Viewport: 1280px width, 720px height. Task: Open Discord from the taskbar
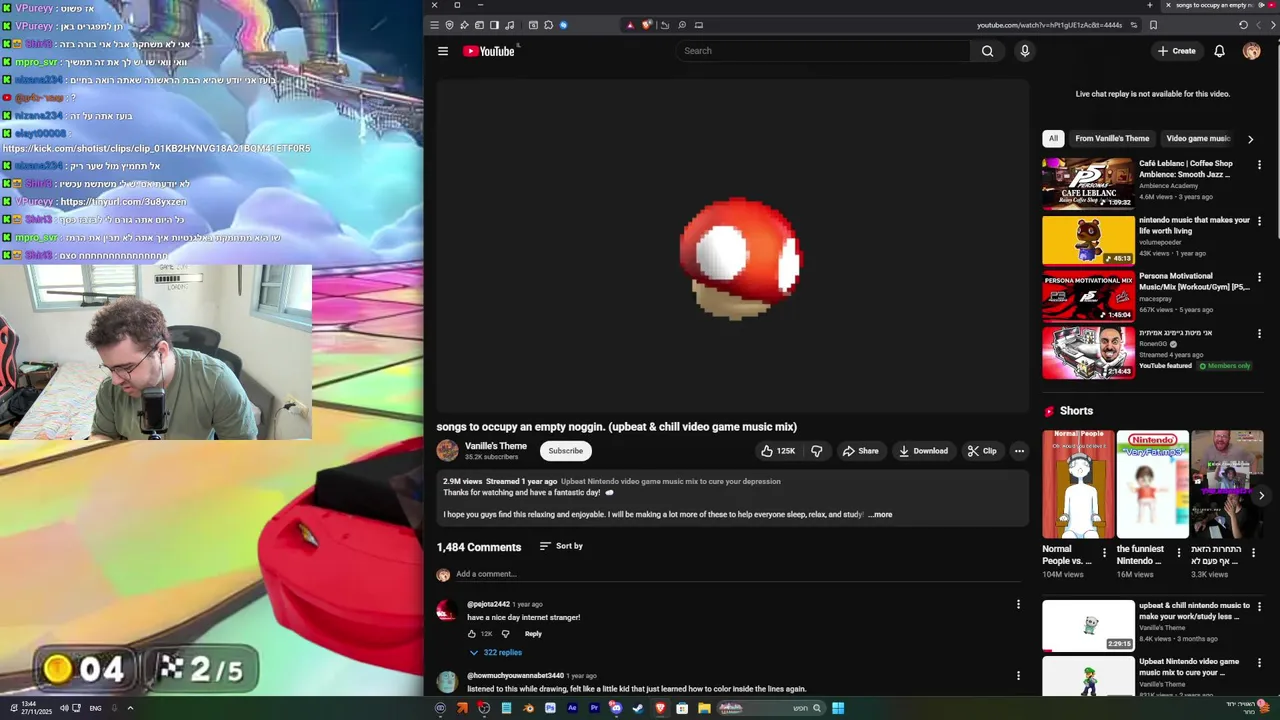(x=616, y=708)
